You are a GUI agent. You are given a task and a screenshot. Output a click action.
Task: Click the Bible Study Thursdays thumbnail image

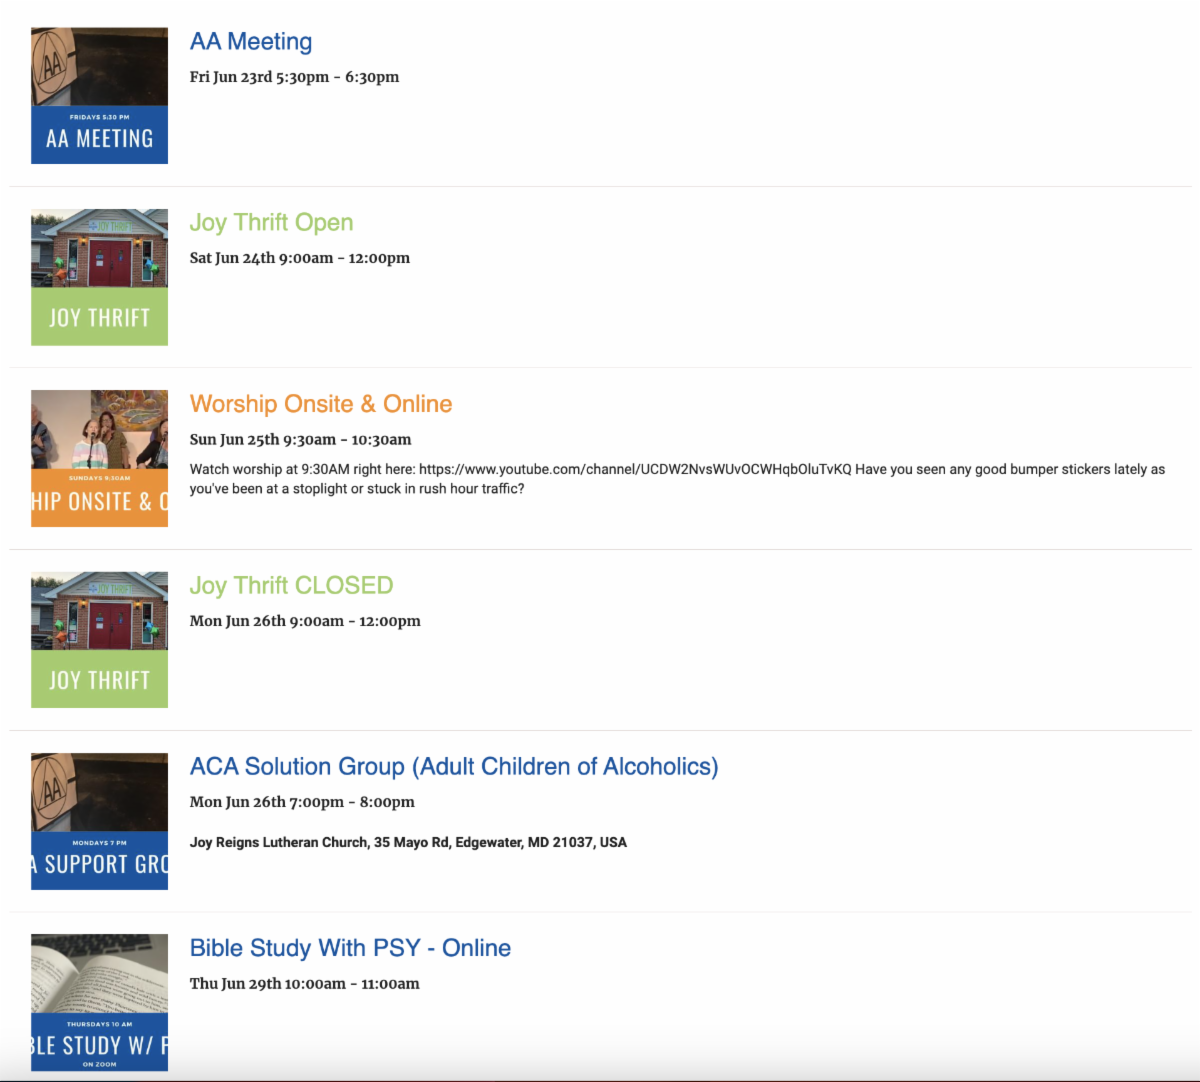point(99,1002)
